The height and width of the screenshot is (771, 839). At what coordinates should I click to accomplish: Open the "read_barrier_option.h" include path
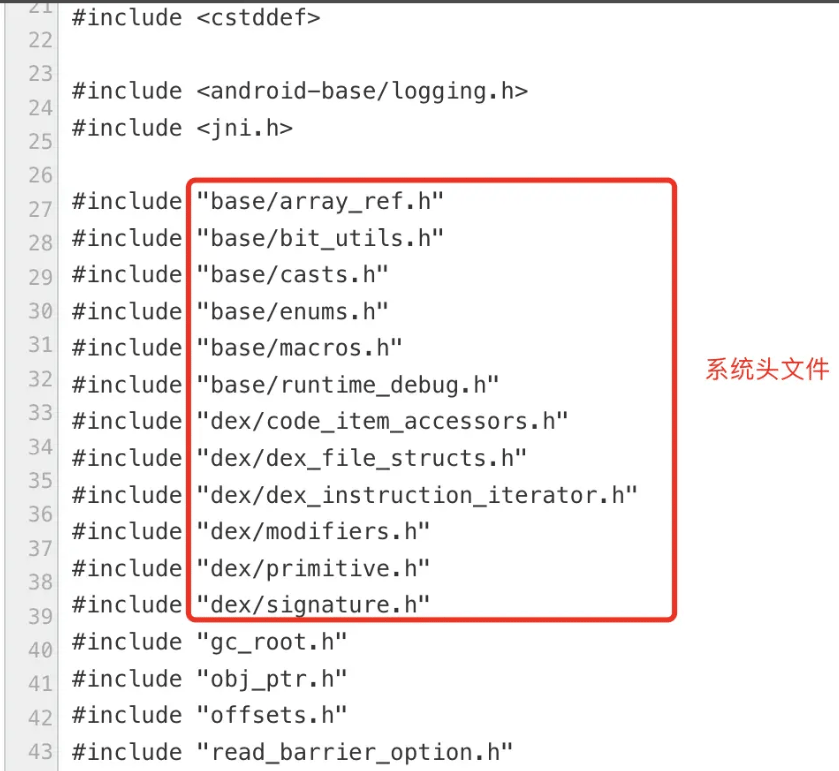tap(354, 752)
